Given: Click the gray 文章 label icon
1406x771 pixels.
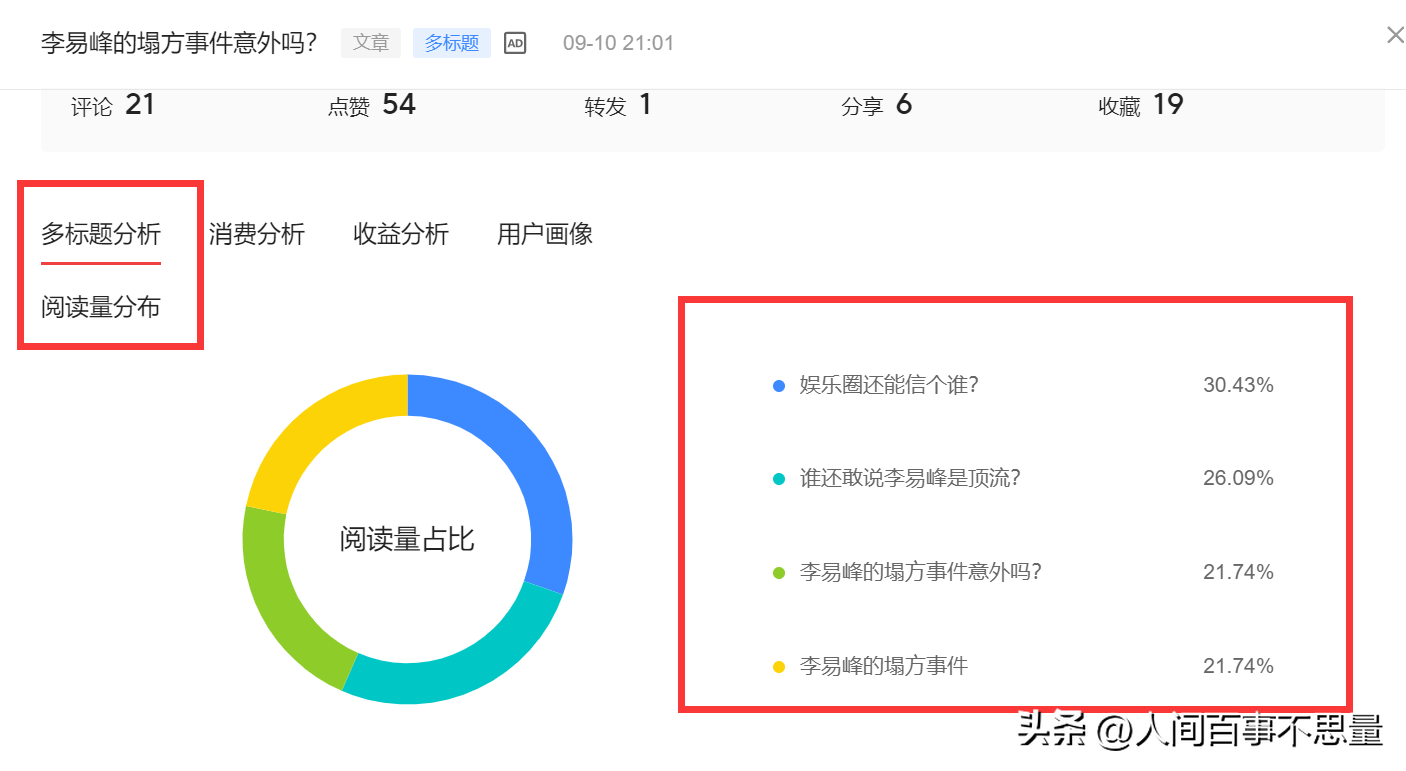Looking at the screenshot, I should tap(370, 43).
